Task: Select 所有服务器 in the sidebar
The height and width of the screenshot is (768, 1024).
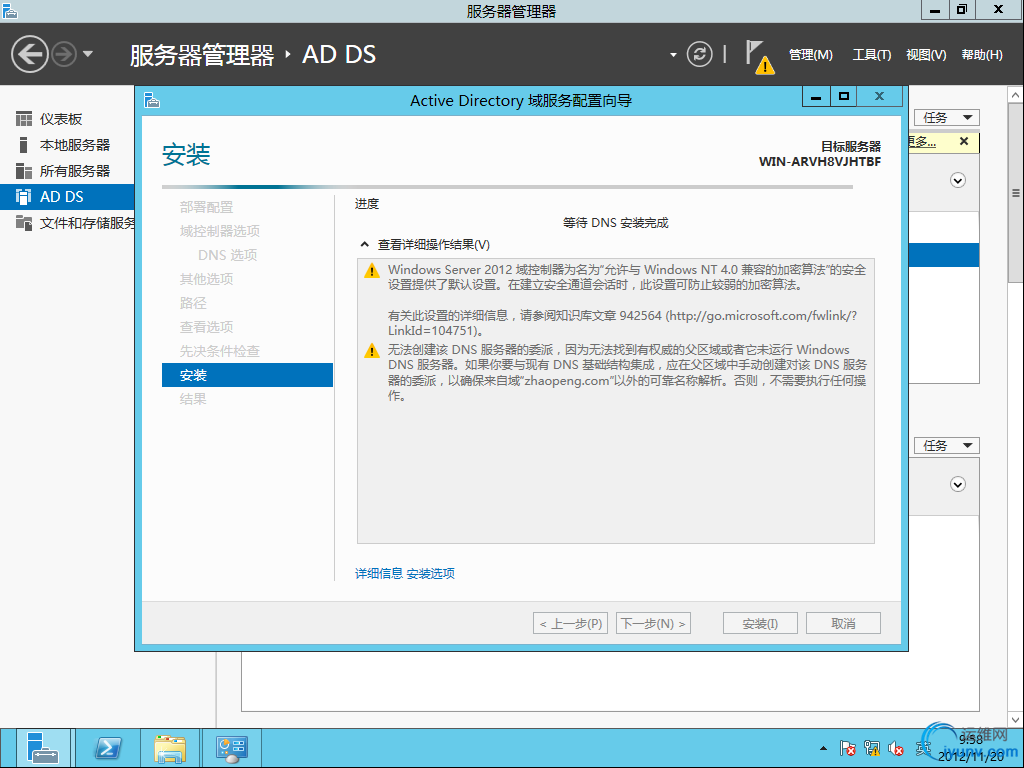Action: point(74,171)
